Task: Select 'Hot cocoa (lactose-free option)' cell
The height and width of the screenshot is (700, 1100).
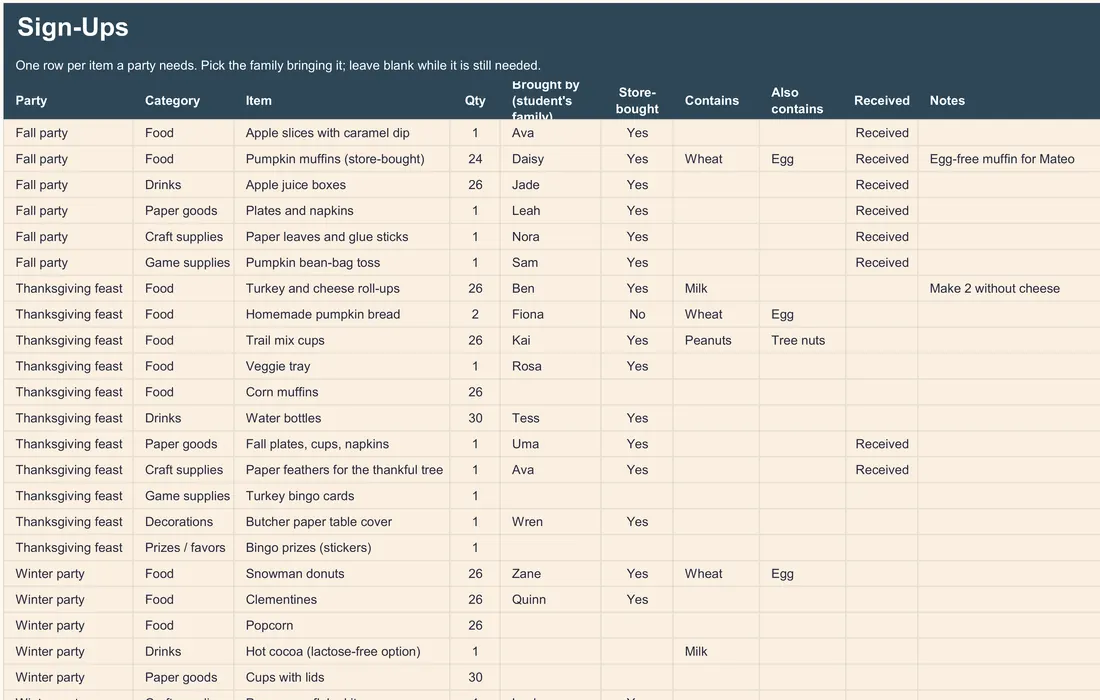Action: (342, 652)
